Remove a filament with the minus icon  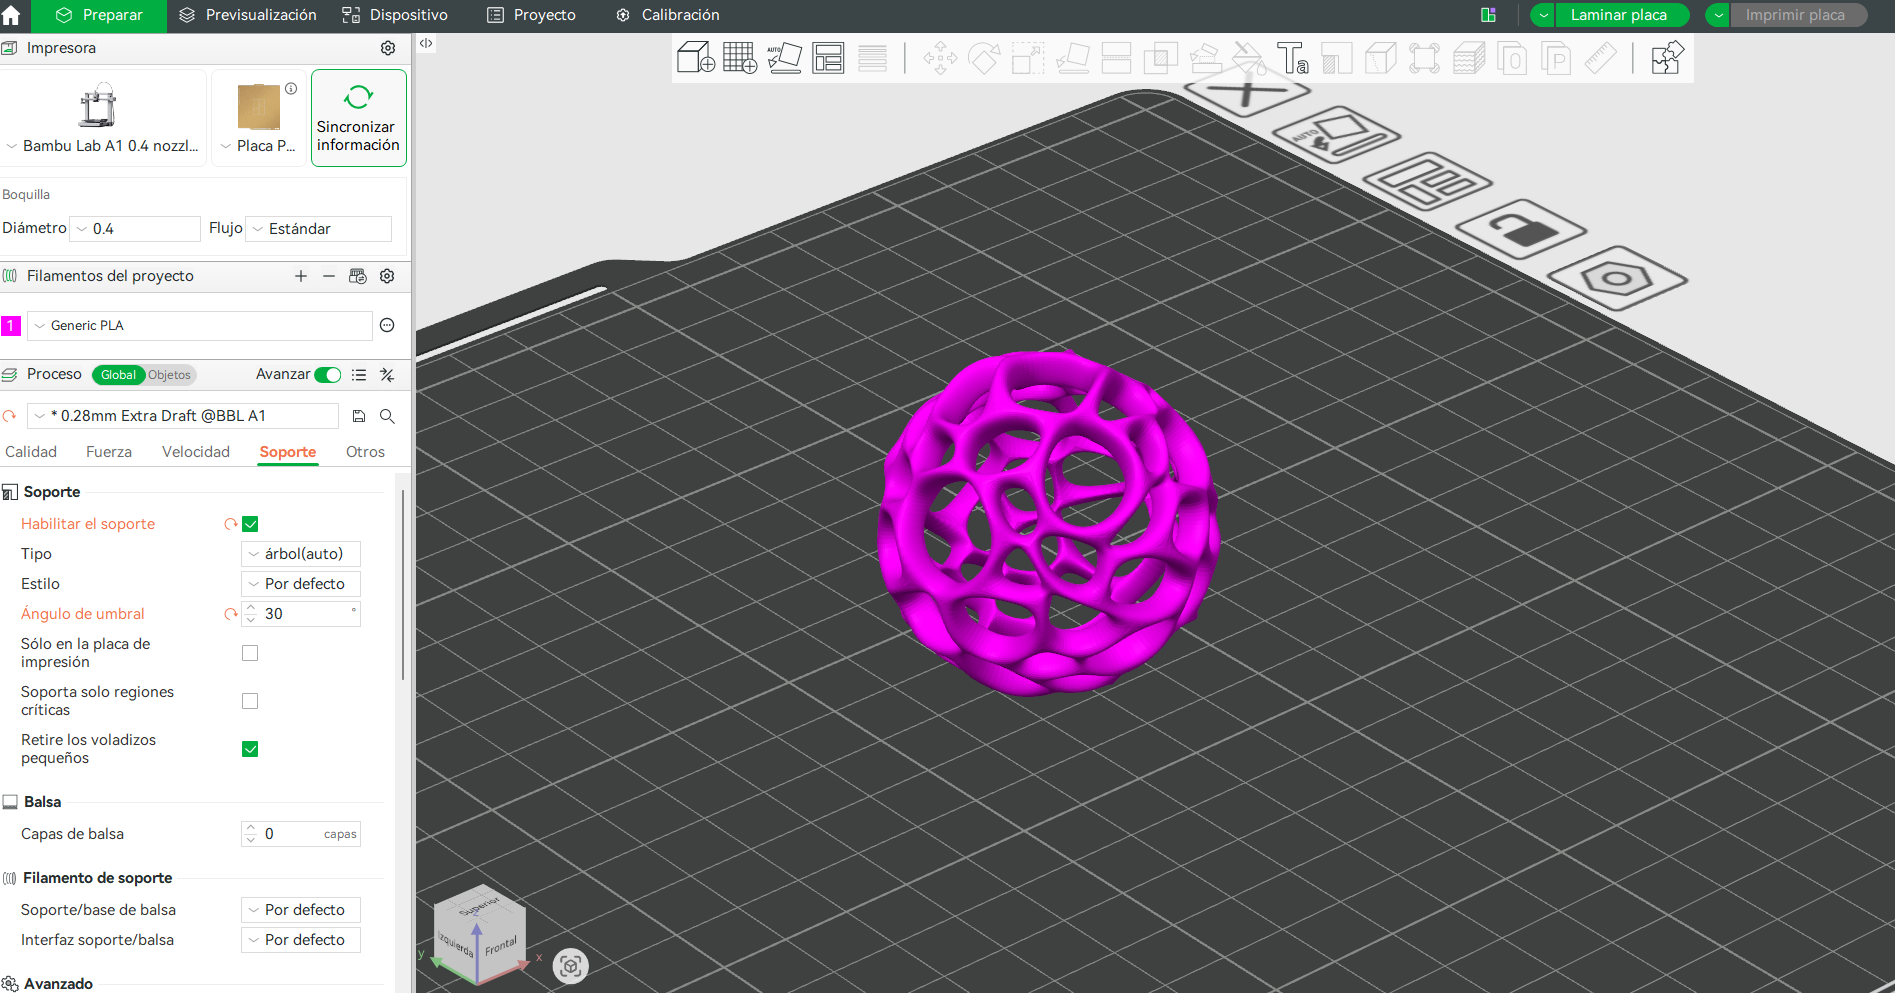[329, 276]
